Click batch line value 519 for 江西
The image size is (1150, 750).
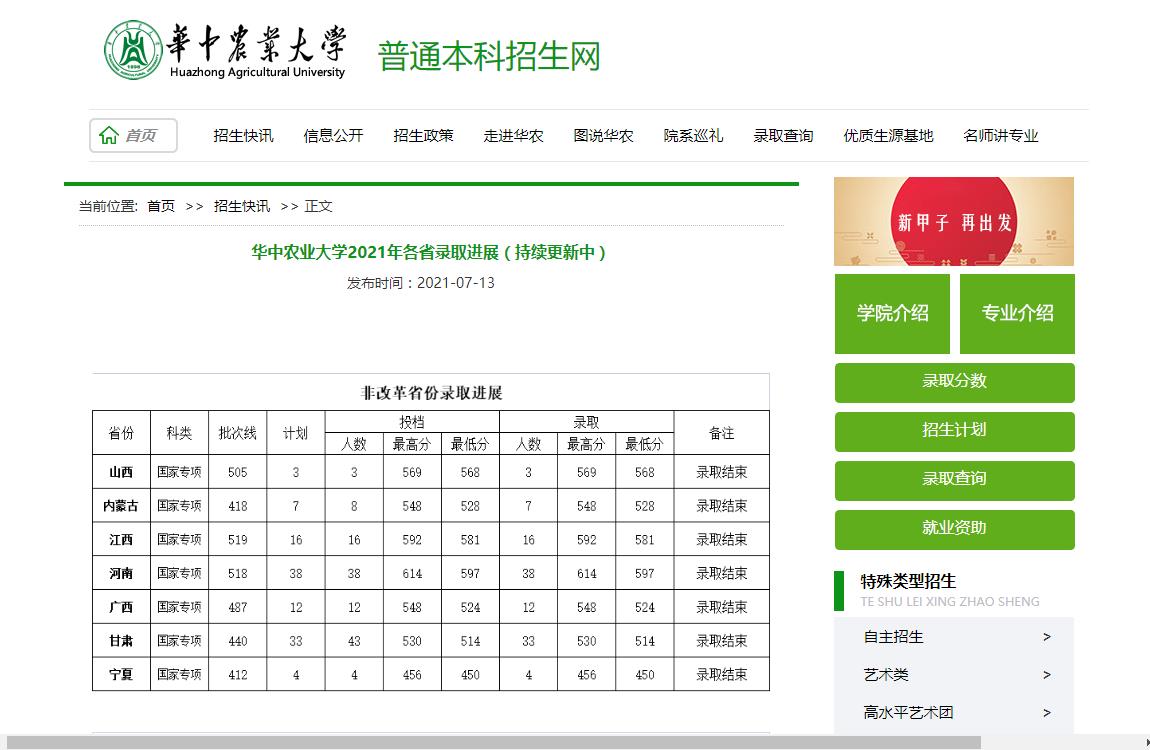[x=238, y=540]
